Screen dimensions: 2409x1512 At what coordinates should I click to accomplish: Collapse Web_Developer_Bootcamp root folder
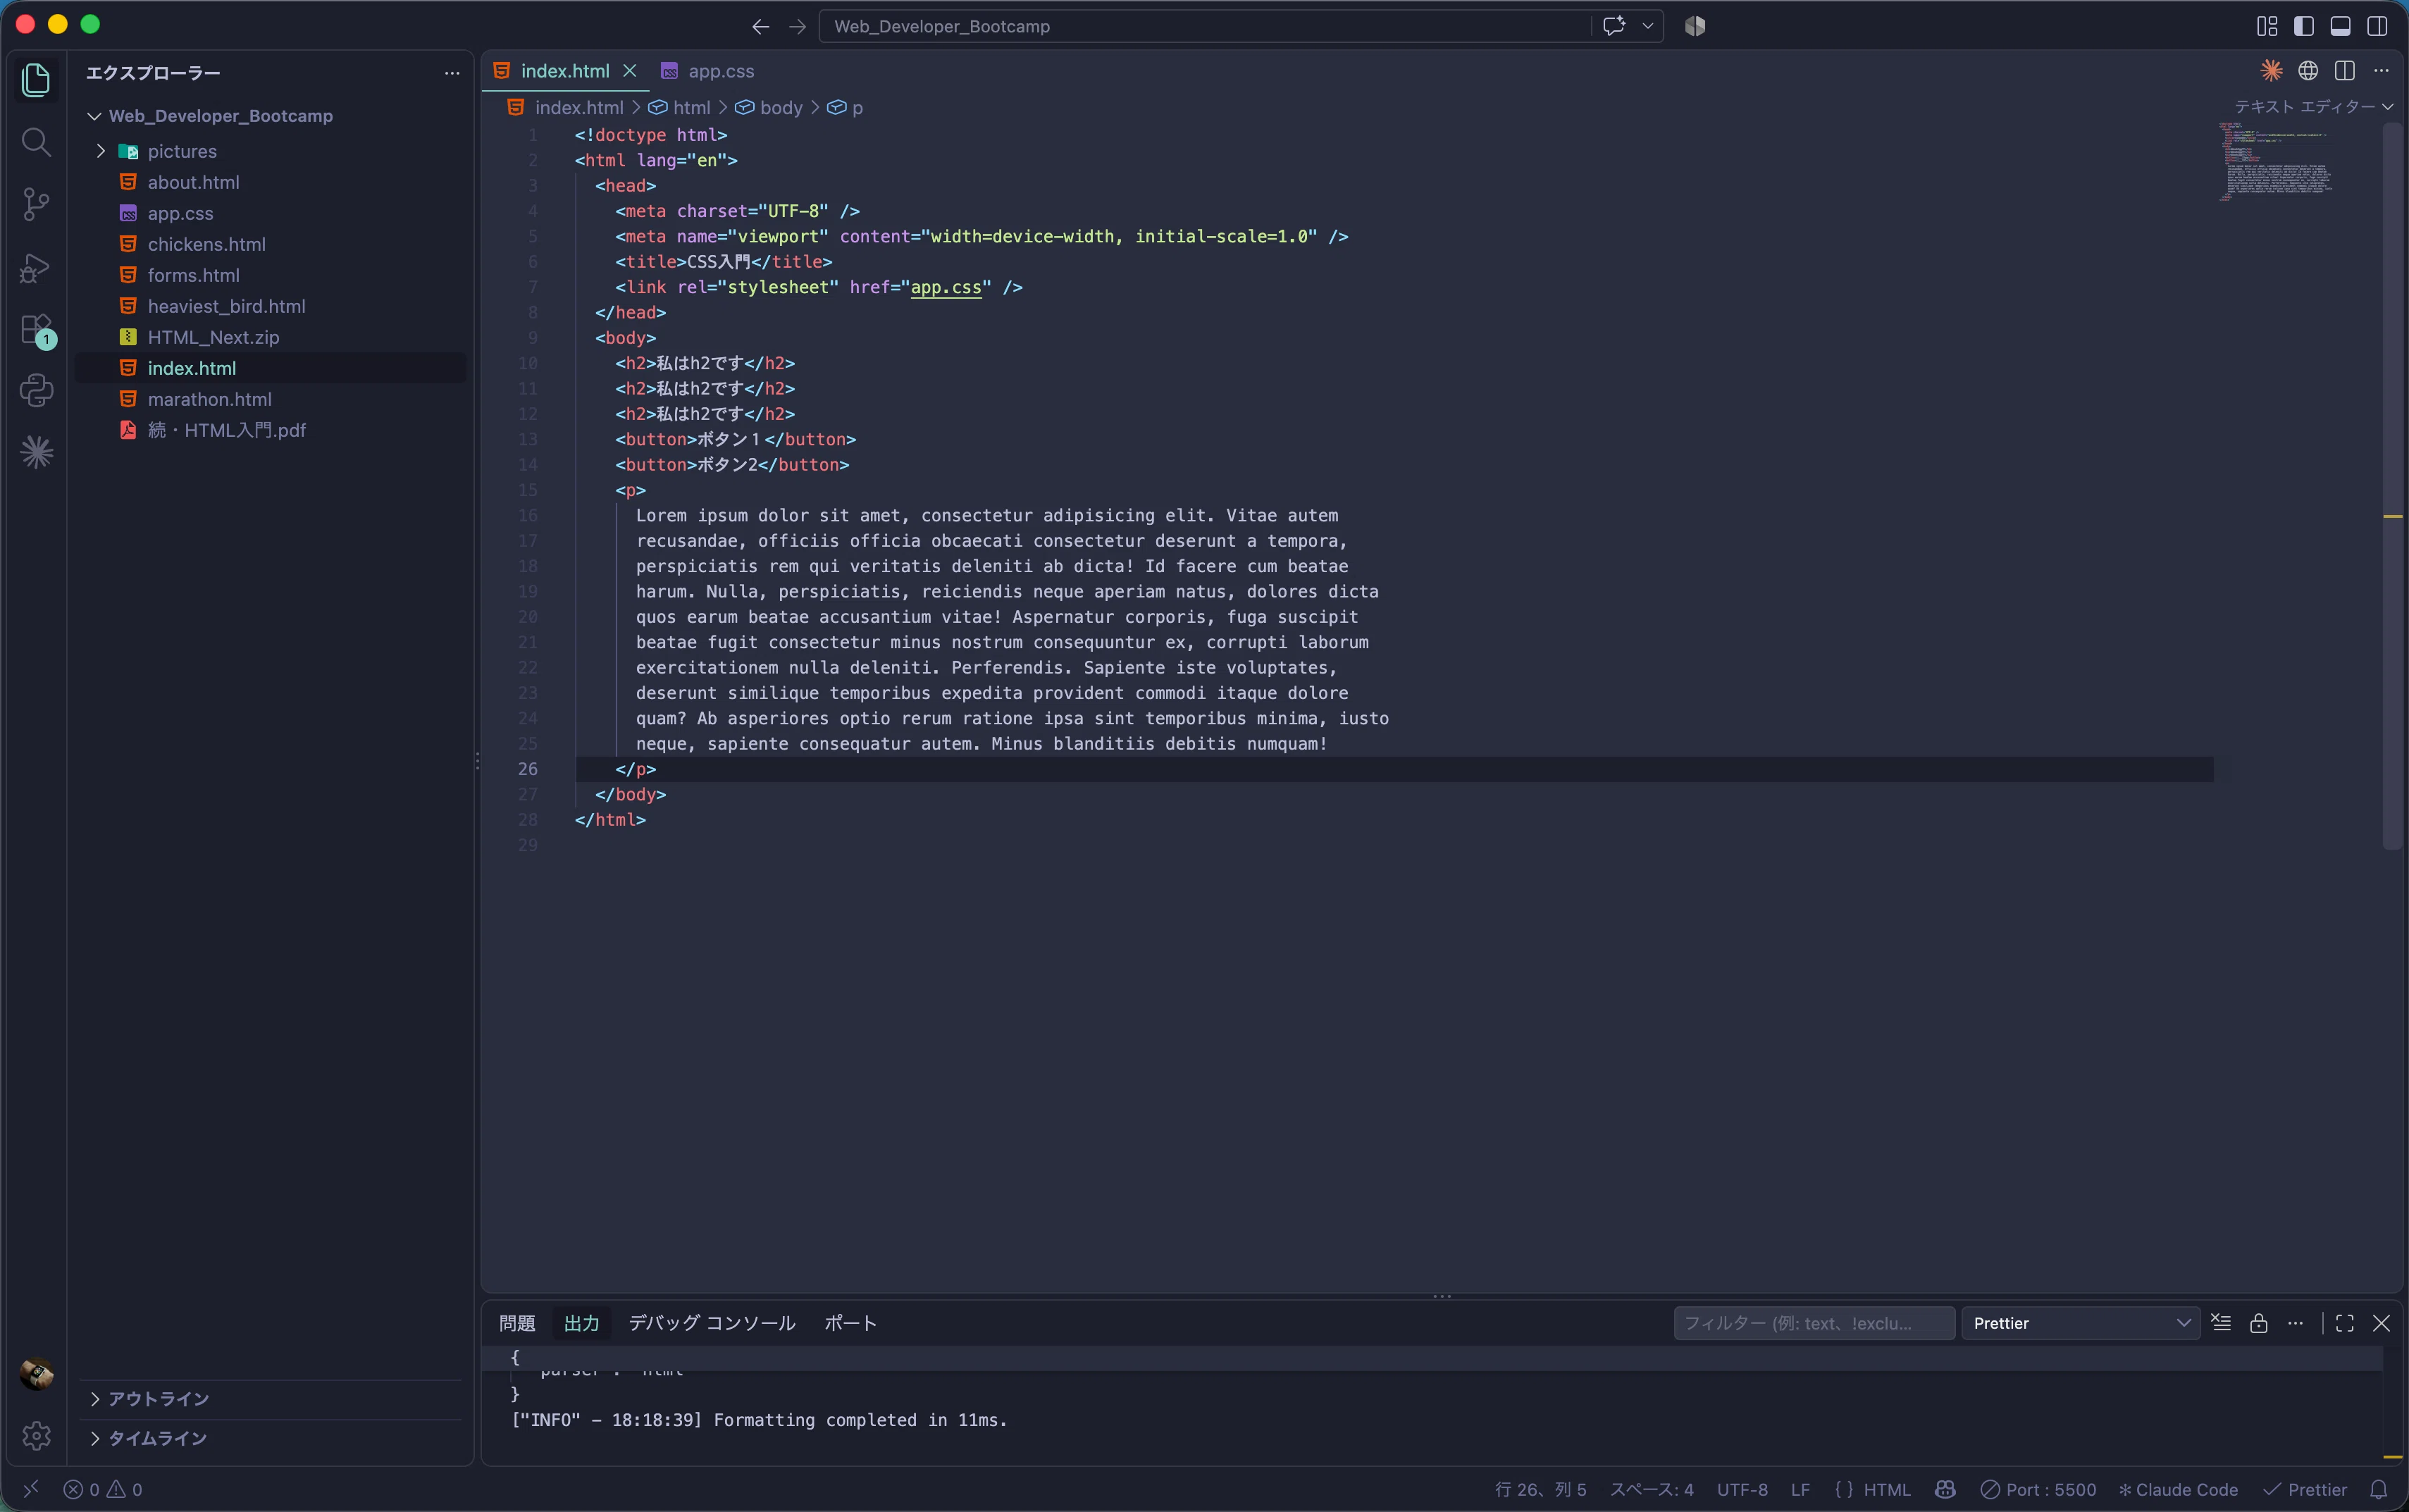click(x=94, y=116)
